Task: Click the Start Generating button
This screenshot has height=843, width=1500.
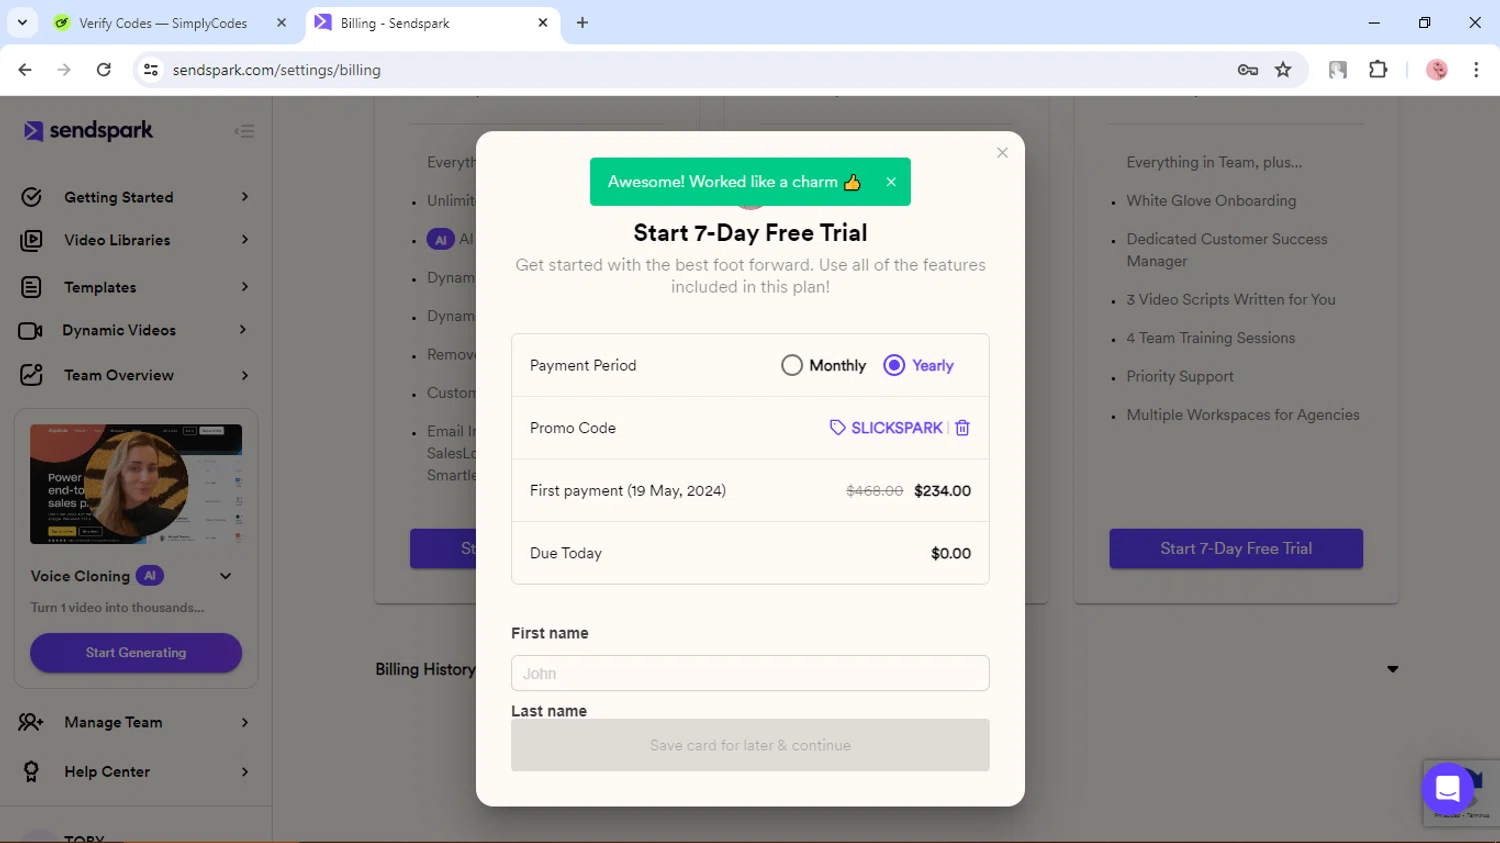Action: 136,653
